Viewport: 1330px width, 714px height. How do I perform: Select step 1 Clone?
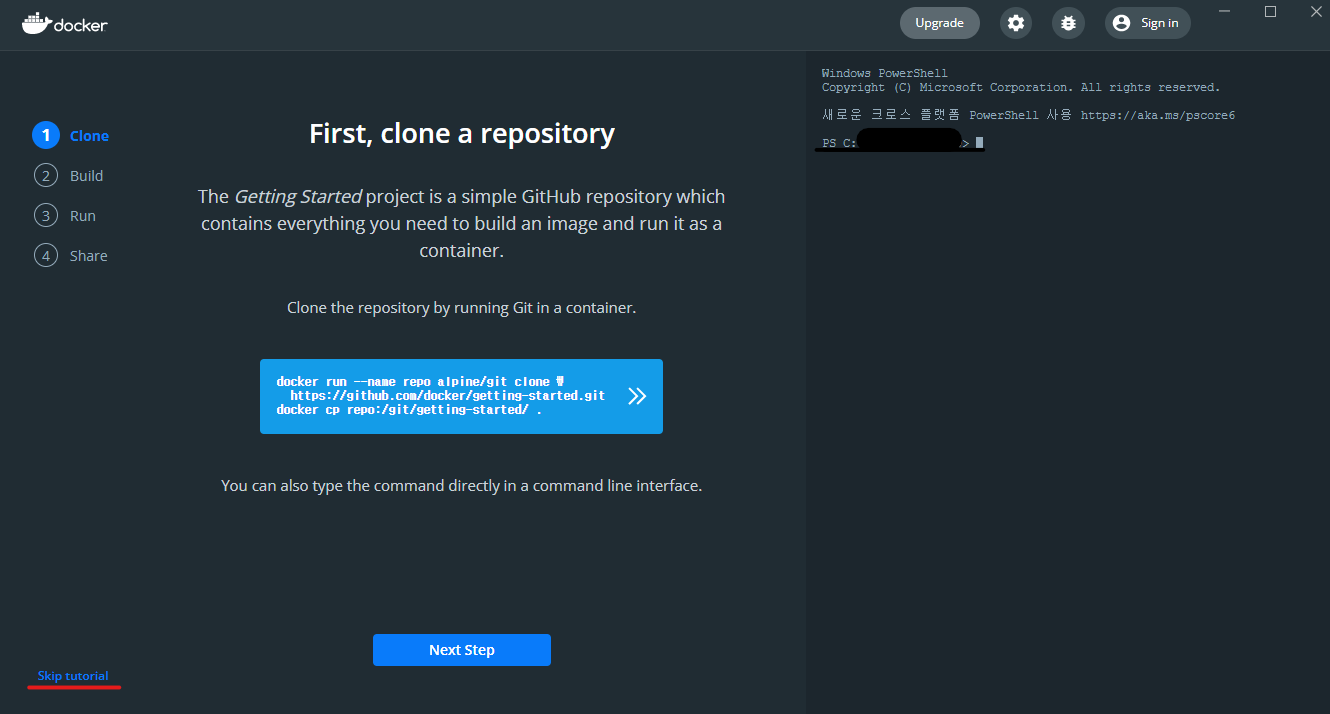pos(71,136)
